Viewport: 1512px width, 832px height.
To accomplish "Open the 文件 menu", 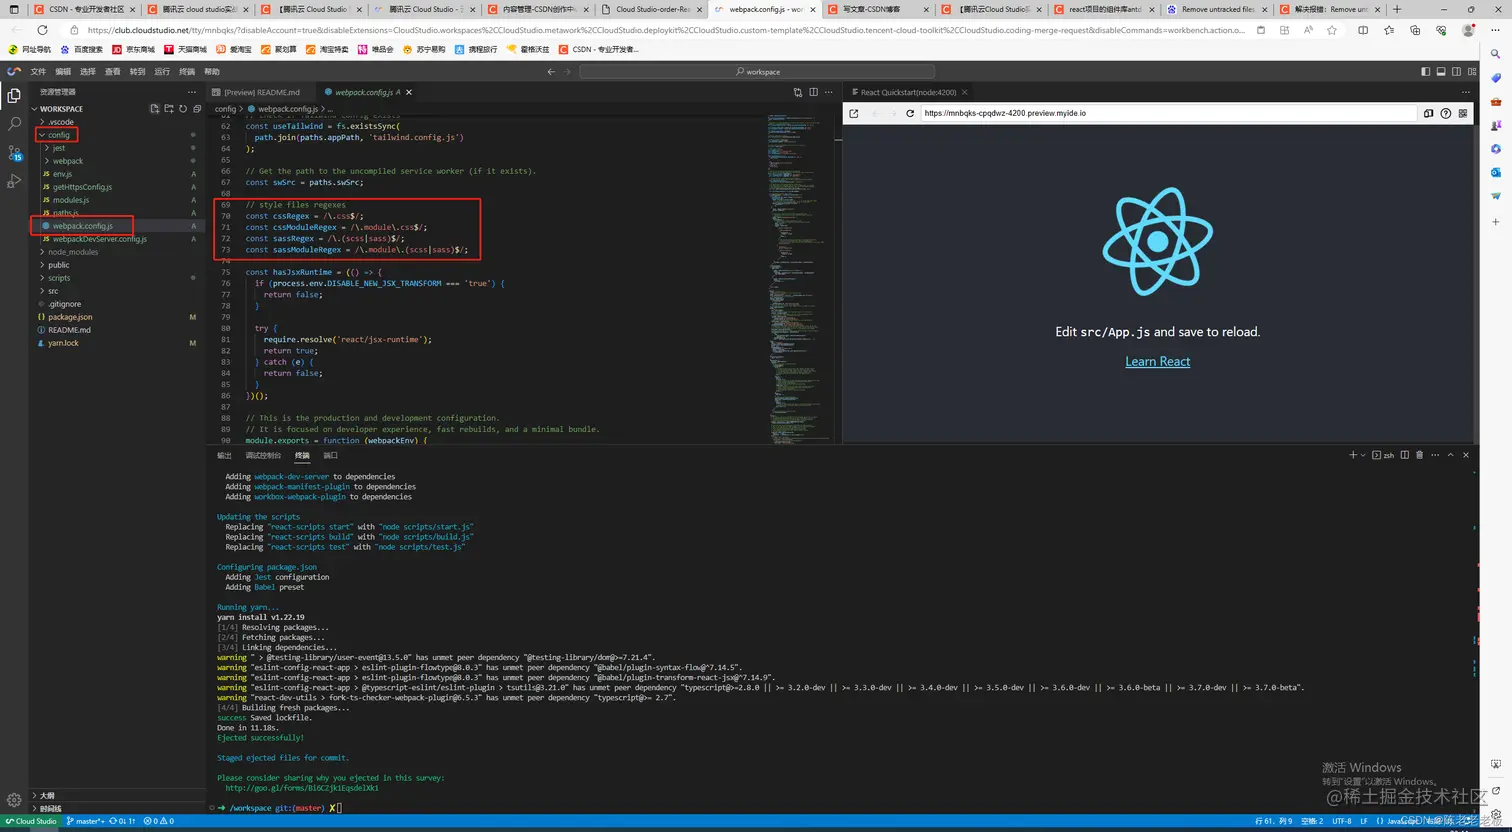I will tap(38, 72).
